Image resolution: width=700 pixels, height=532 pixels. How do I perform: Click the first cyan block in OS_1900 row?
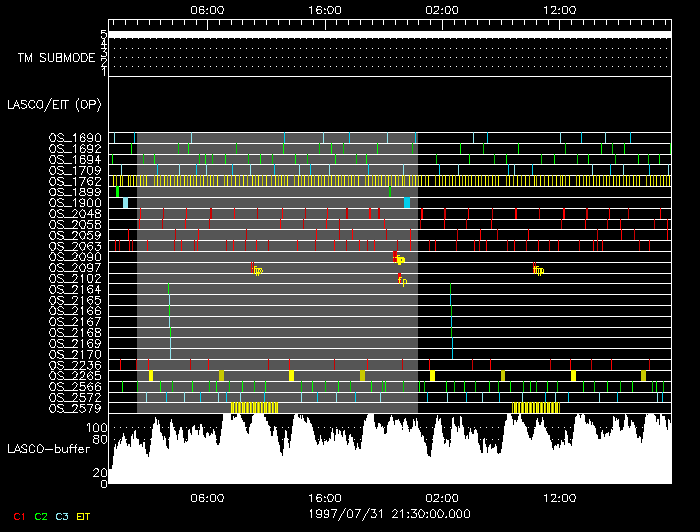[125, 202]
